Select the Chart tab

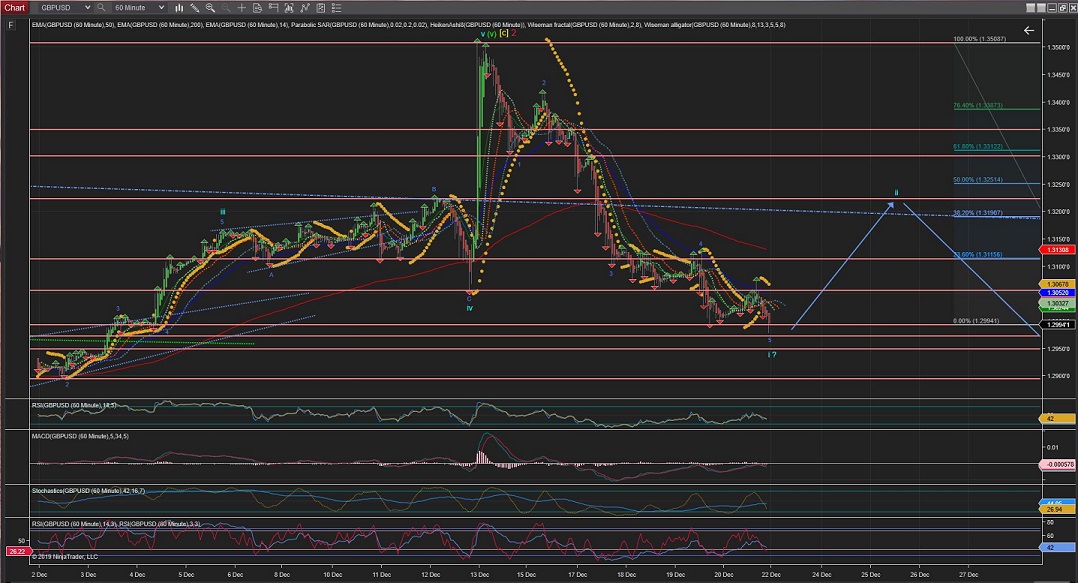14,8
